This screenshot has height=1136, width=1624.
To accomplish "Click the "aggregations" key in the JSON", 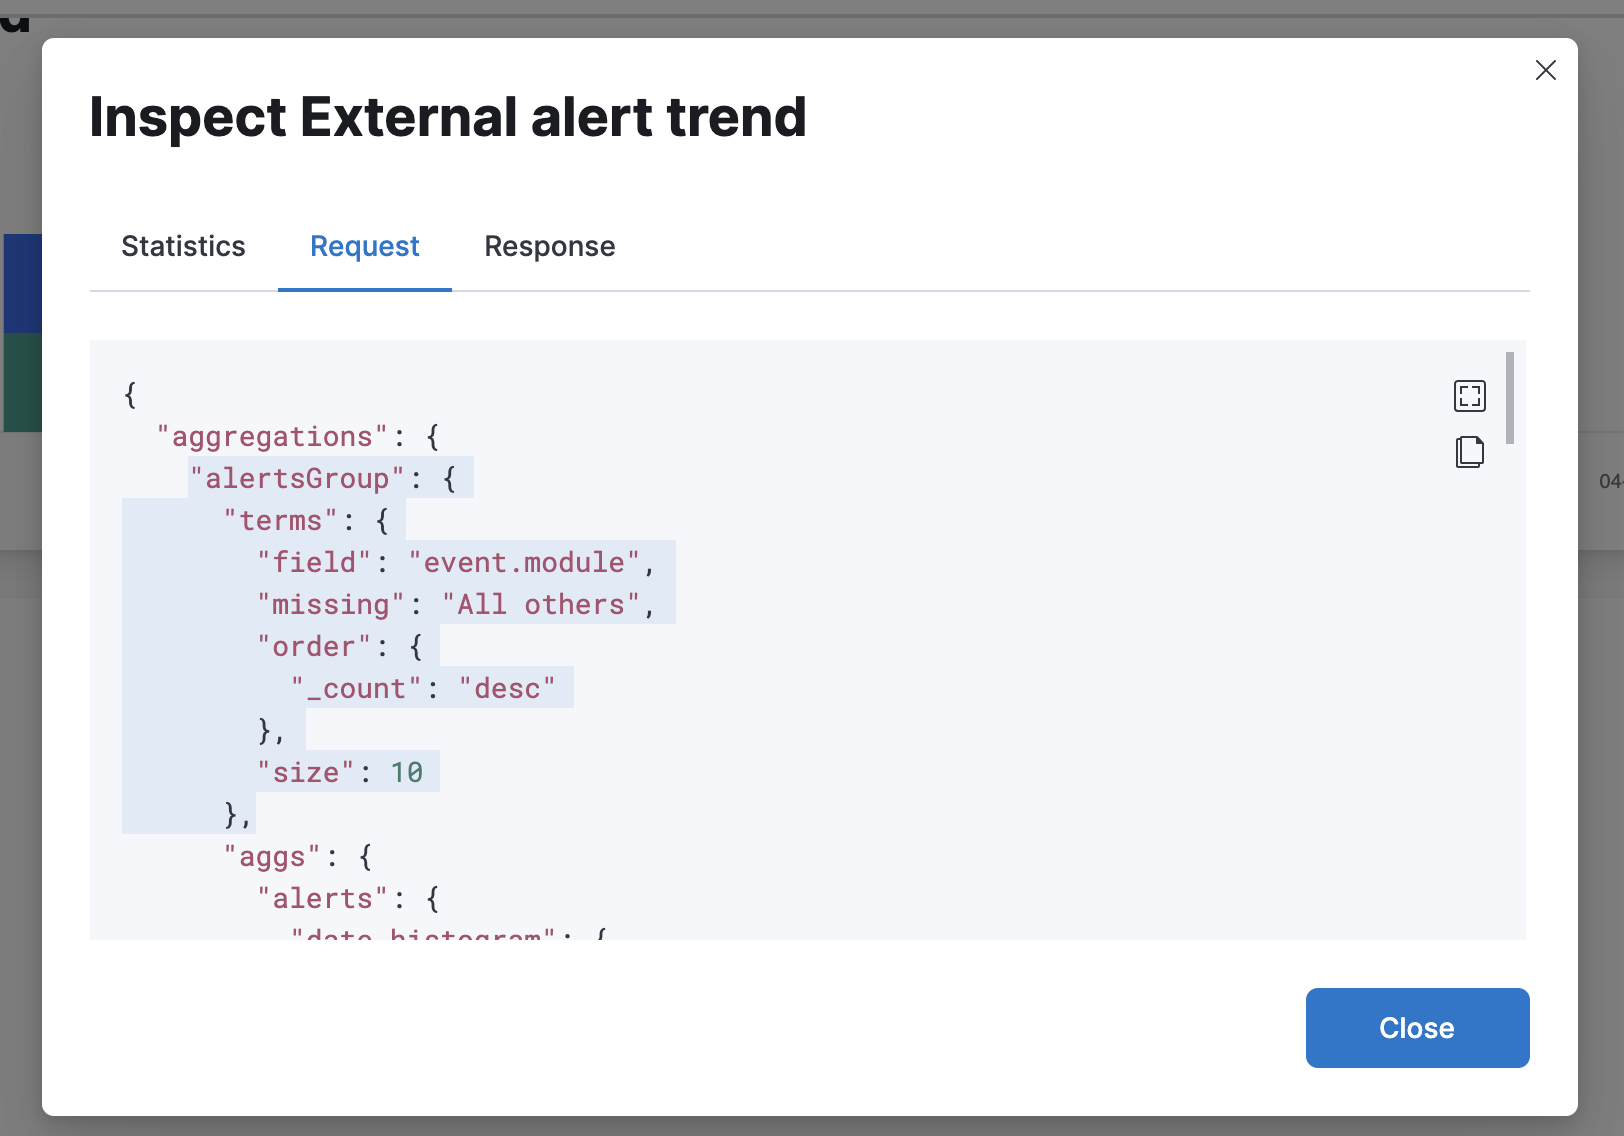I will 272,437.
